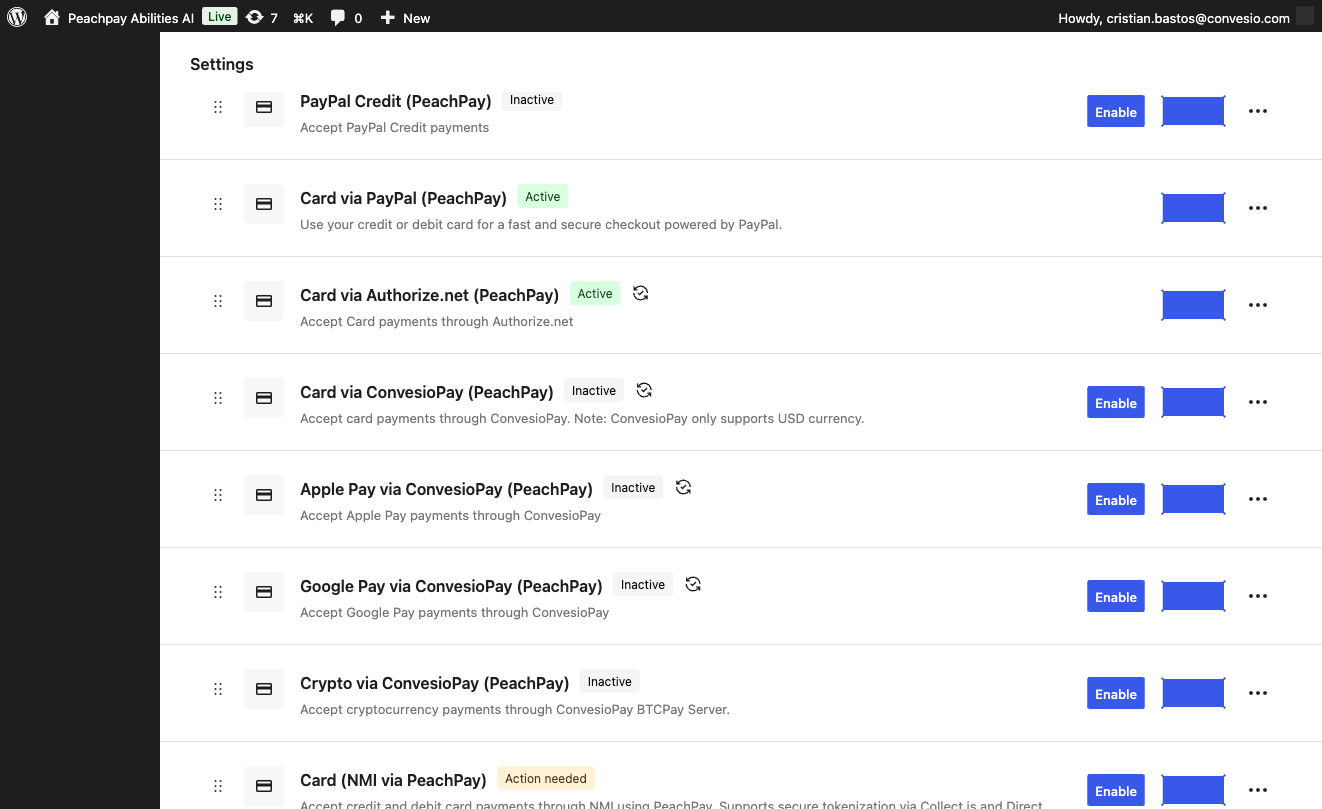Click the Inactive badge on Crypto via ConvesioPay
Image resolution: width=1322 pixels, height=809 pixels.
pyautogui.click(x=610, y=682)
